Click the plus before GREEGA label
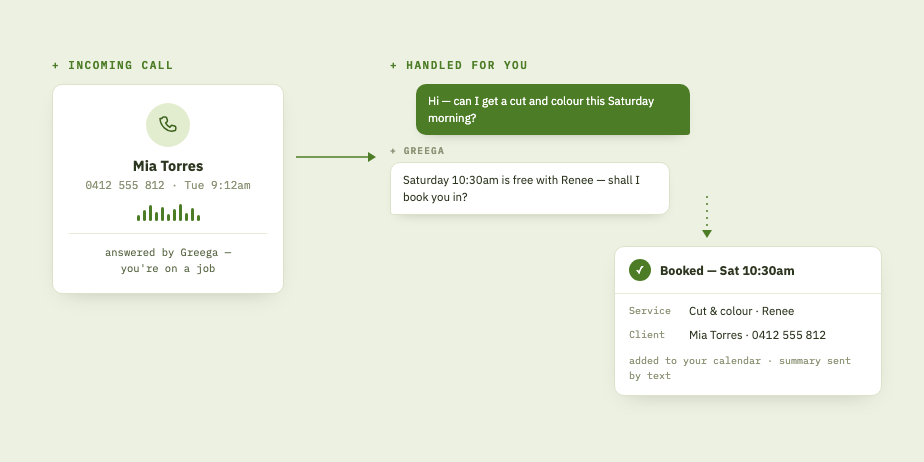This screenshot has width=924, height=462. pyautogui.click(x=393, y=151)
